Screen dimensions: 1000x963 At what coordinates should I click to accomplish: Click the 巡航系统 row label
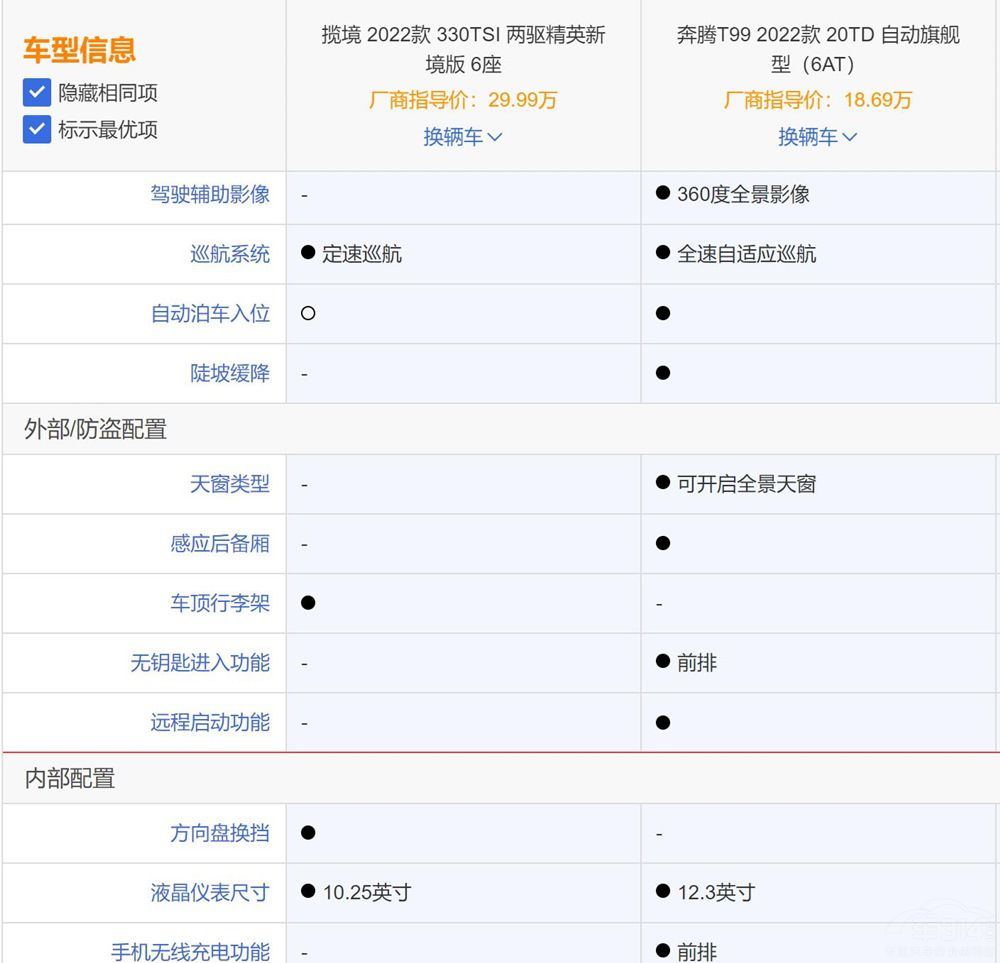[x=230, y=254]
